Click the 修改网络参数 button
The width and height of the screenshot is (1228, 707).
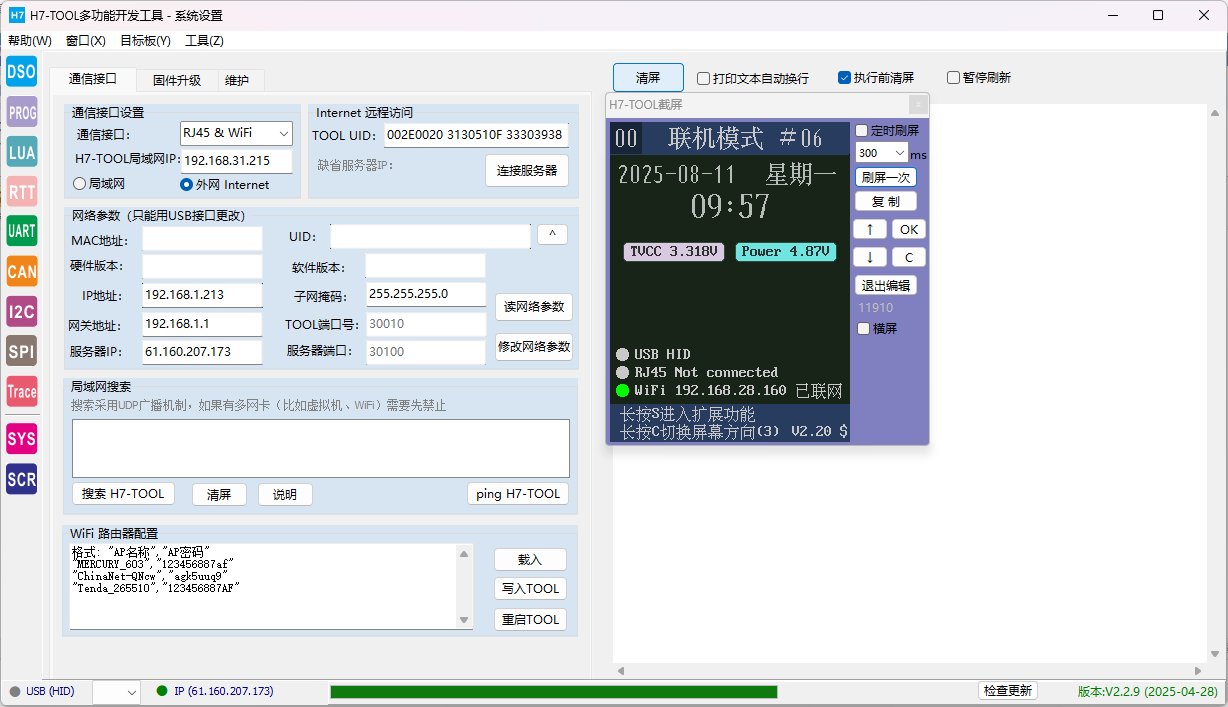tap(534, 347)
